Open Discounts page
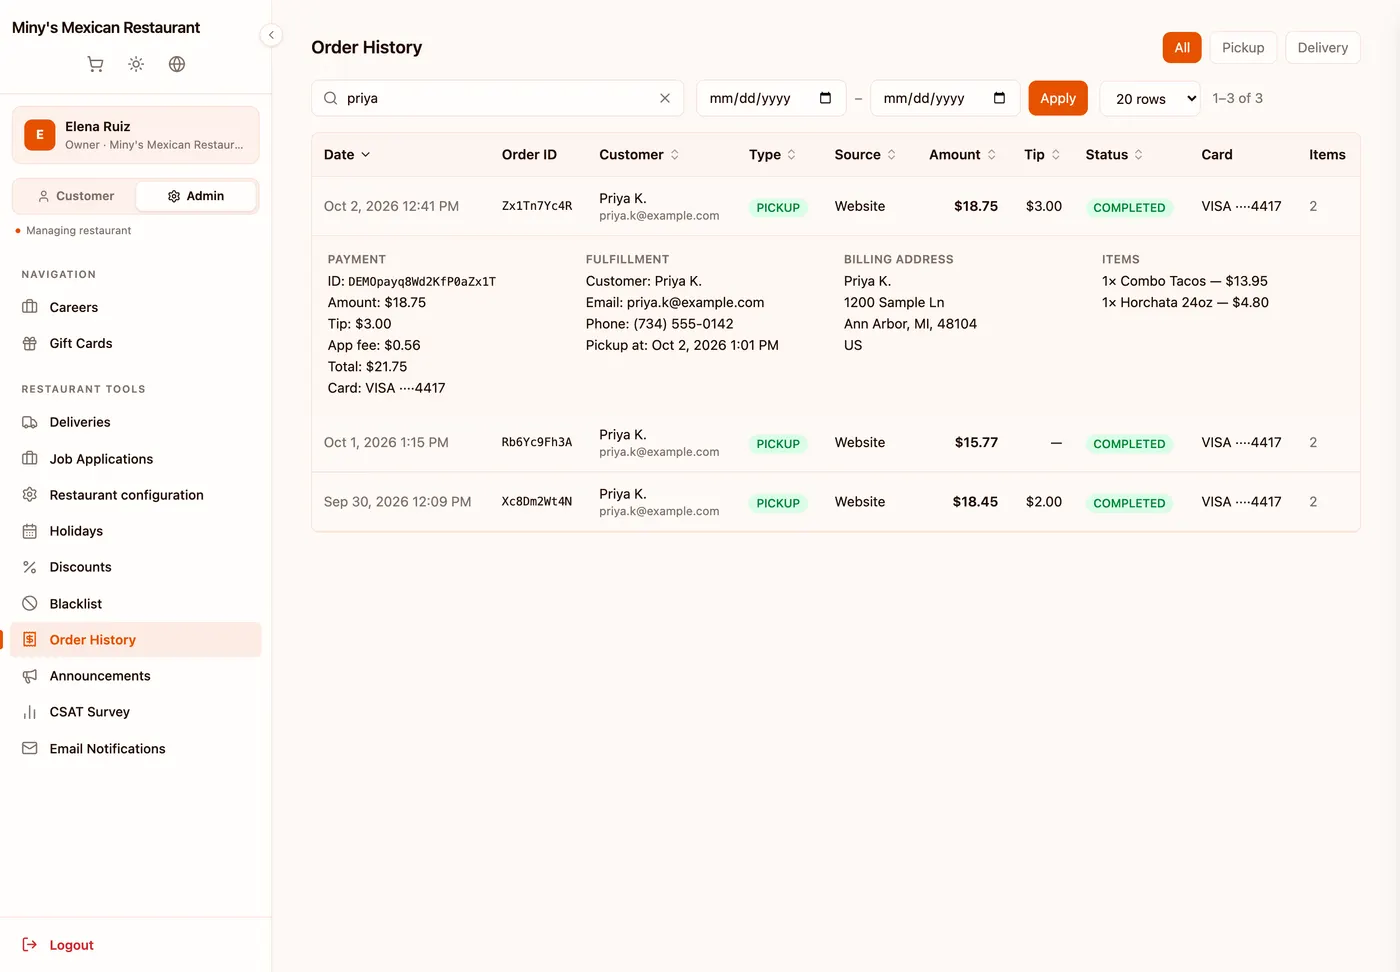Image resolution: width=1400 pixels, height=972 pixels. [136, 567]
